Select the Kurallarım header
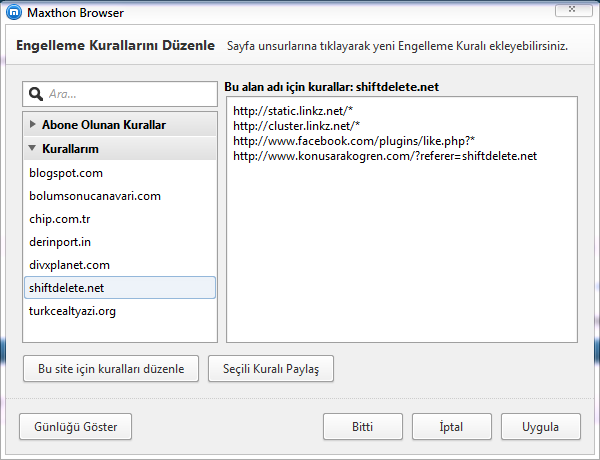The height and width of the screenshot is (460, 600). pos(120,148)
